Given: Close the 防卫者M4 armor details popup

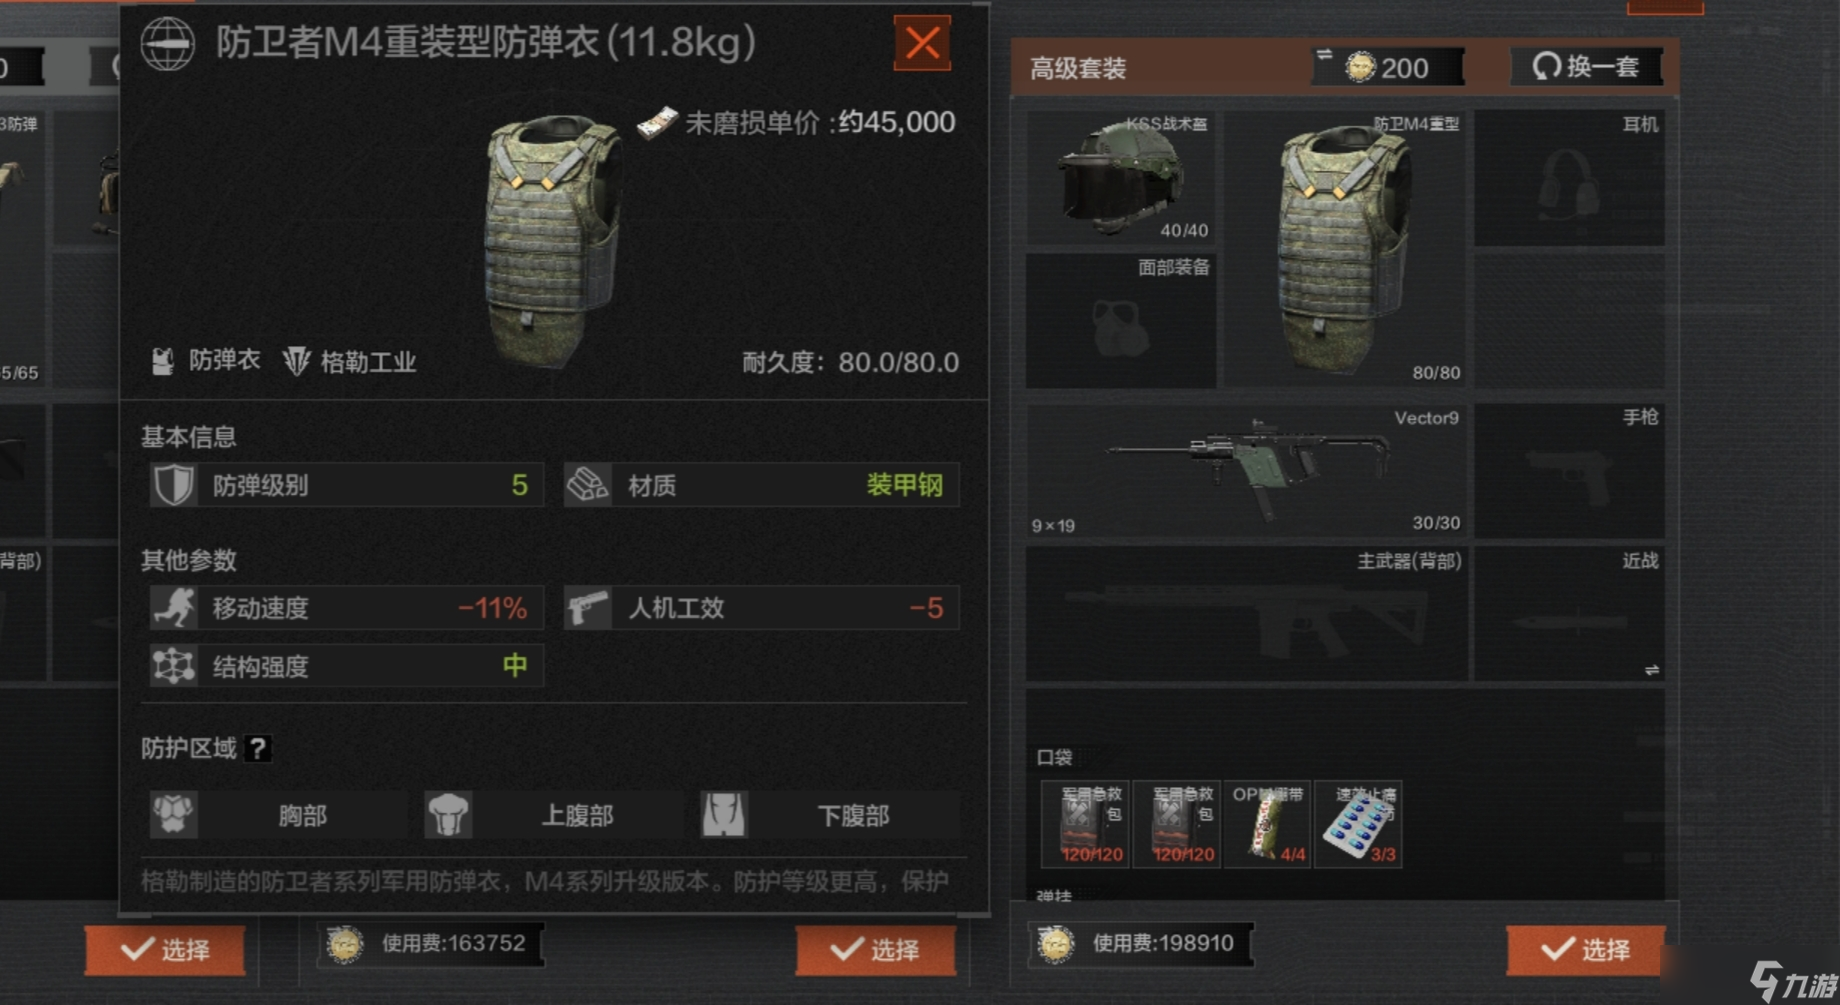Looking at the screenshot, I should 921,43.
